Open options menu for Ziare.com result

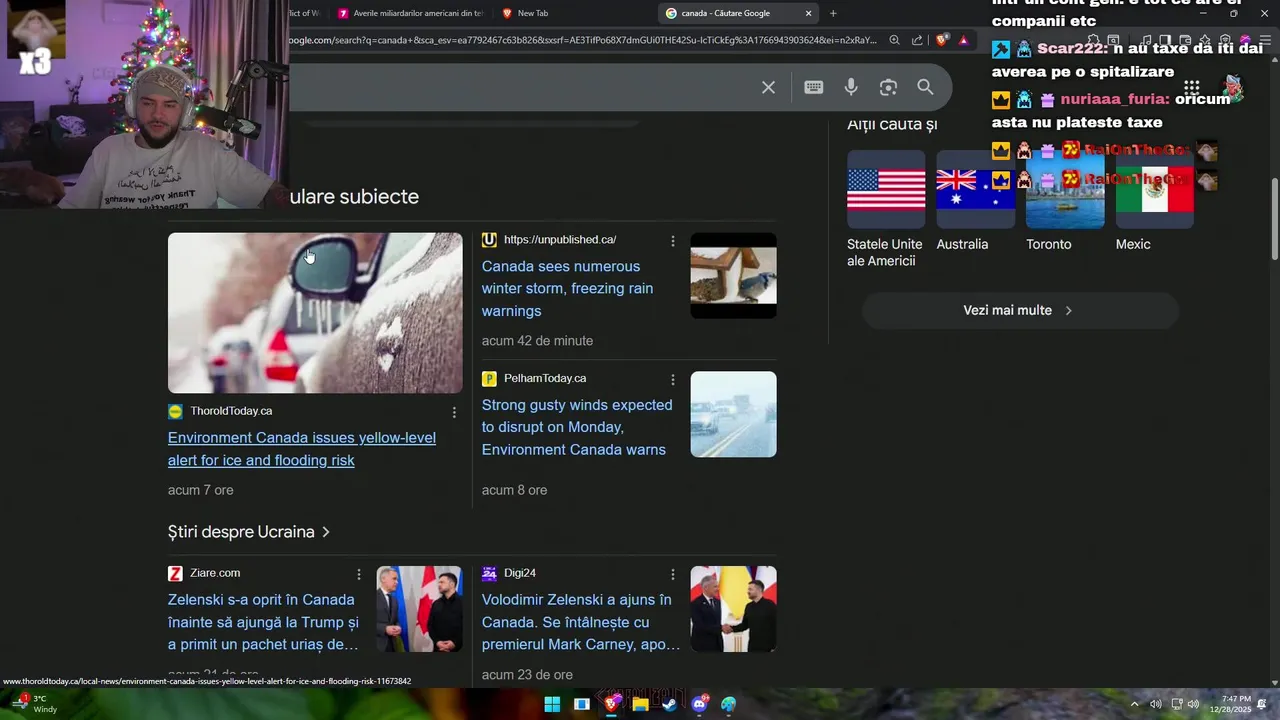tap(358, 574)
